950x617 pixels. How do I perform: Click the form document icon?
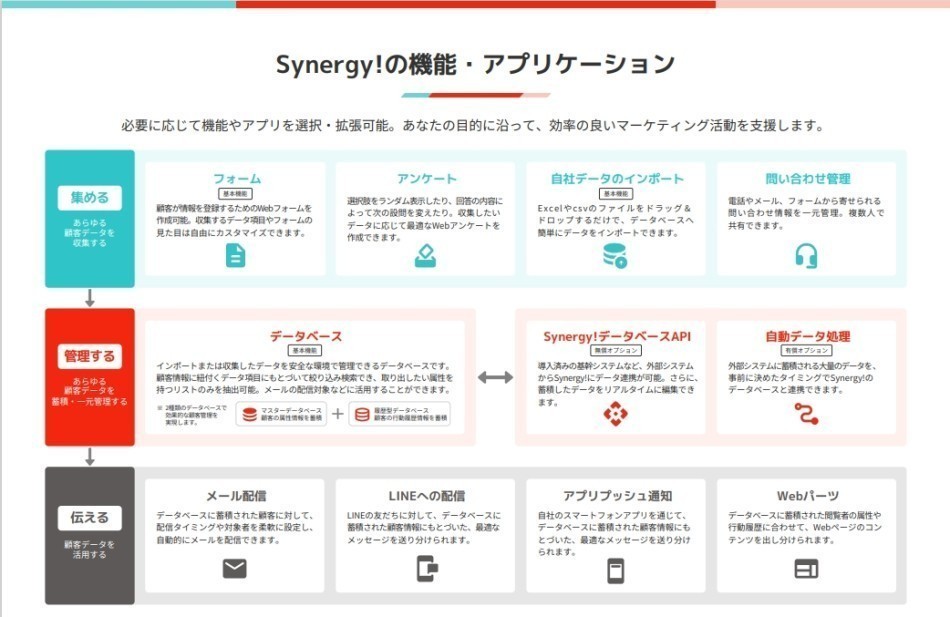coord(235,256)
